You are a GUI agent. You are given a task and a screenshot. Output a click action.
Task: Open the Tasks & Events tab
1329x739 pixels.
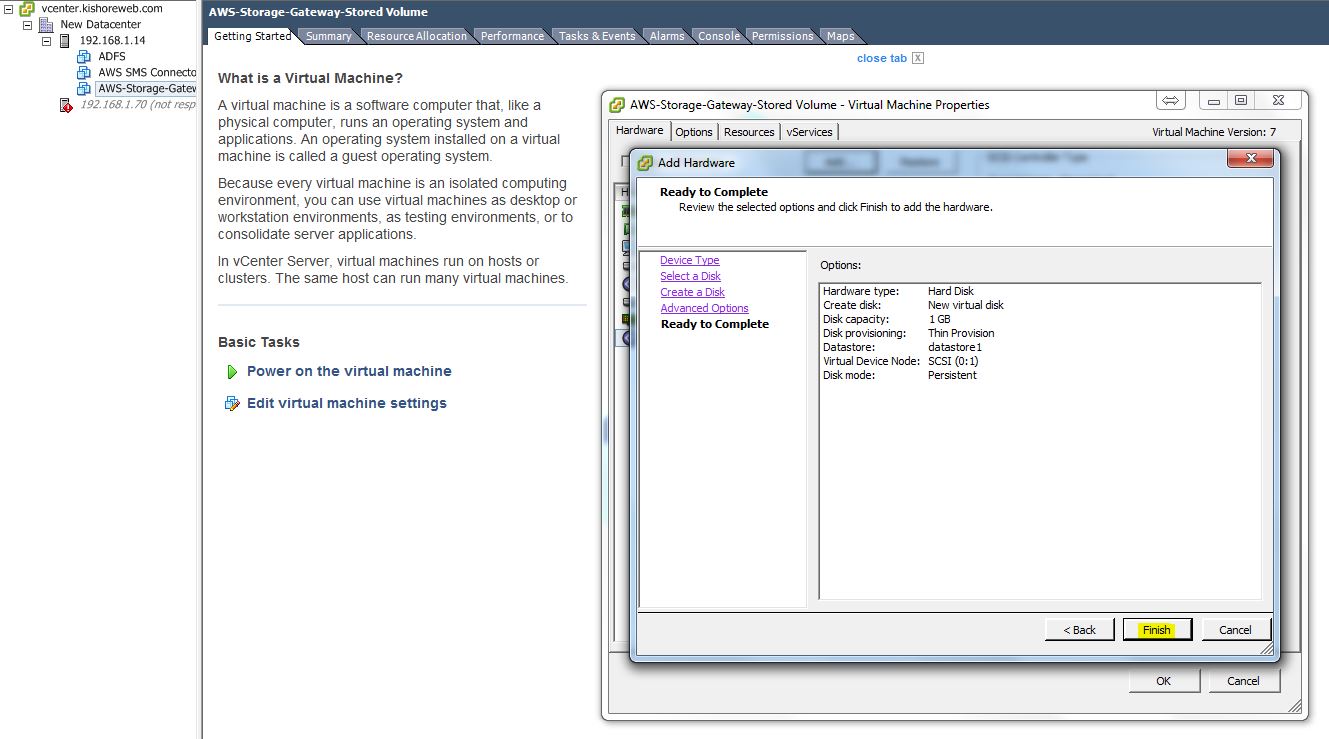pos(596,36)
